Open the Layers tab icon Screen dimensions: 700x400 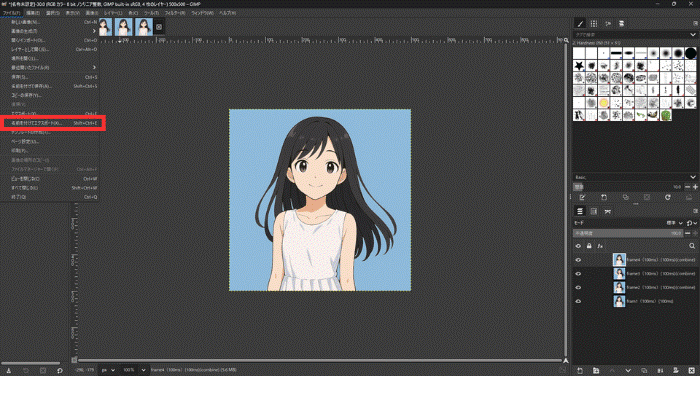580,211
